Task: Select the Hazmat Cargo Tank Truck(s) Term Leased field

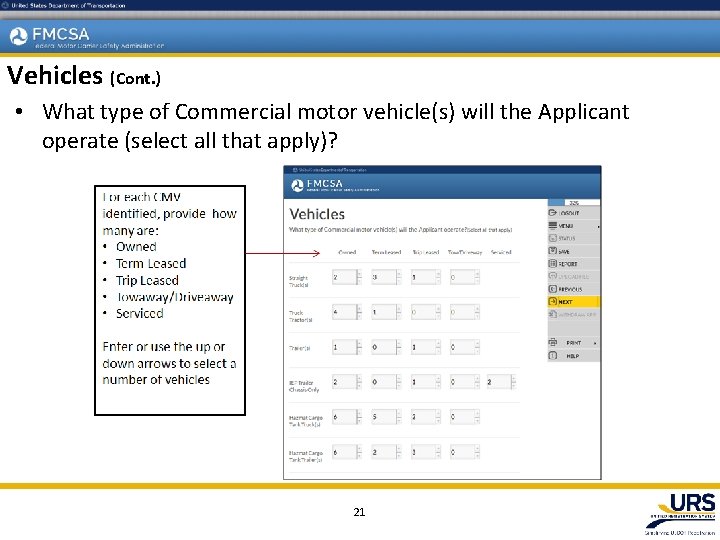Action: (386, 416)
